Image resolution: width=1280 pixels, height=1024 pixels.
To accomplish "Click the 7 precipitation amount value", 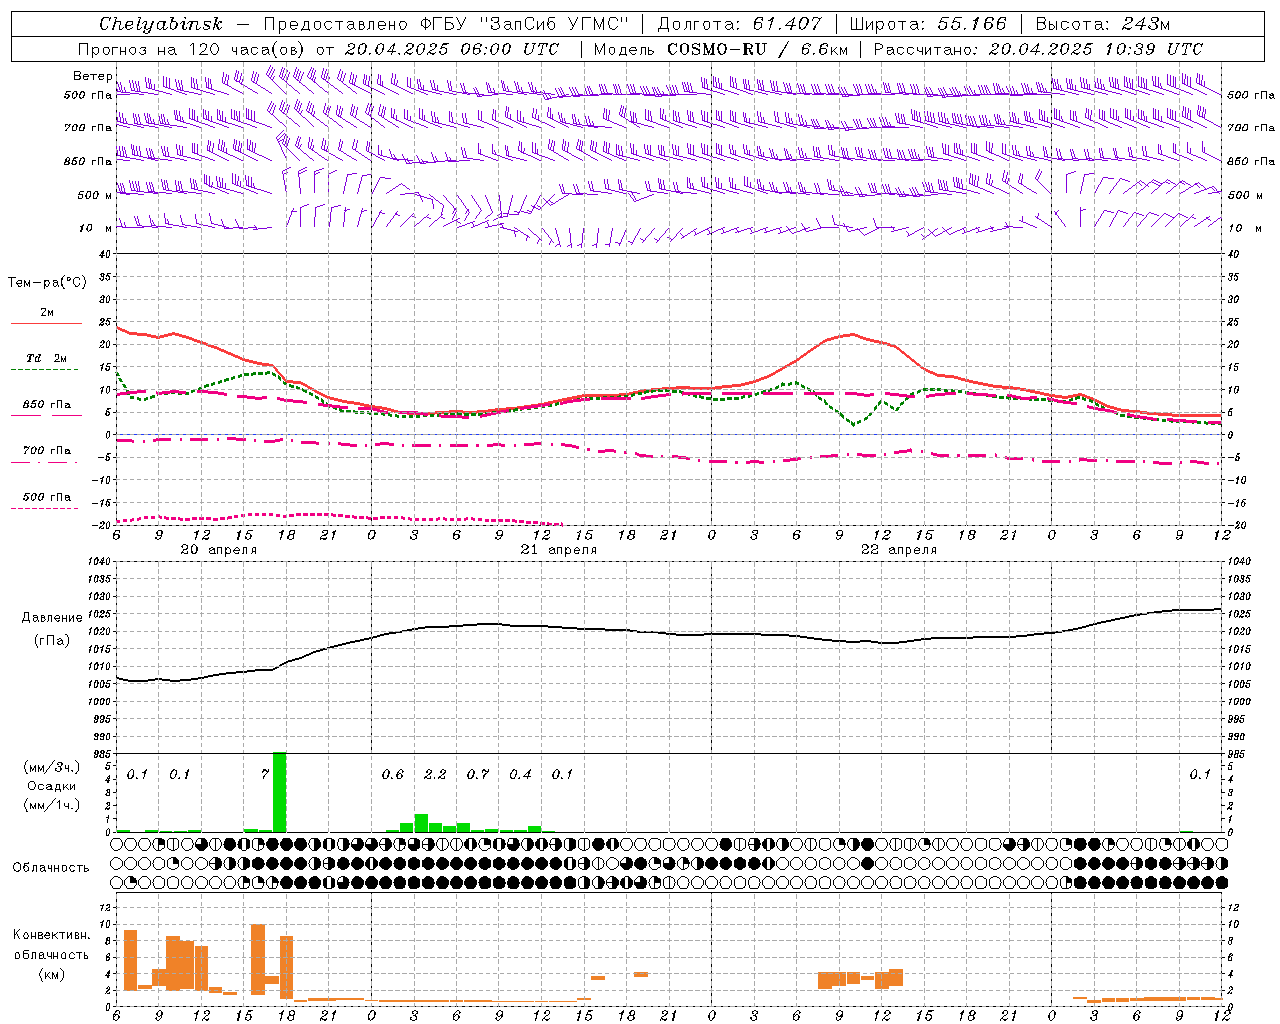I will pos(265,774).
